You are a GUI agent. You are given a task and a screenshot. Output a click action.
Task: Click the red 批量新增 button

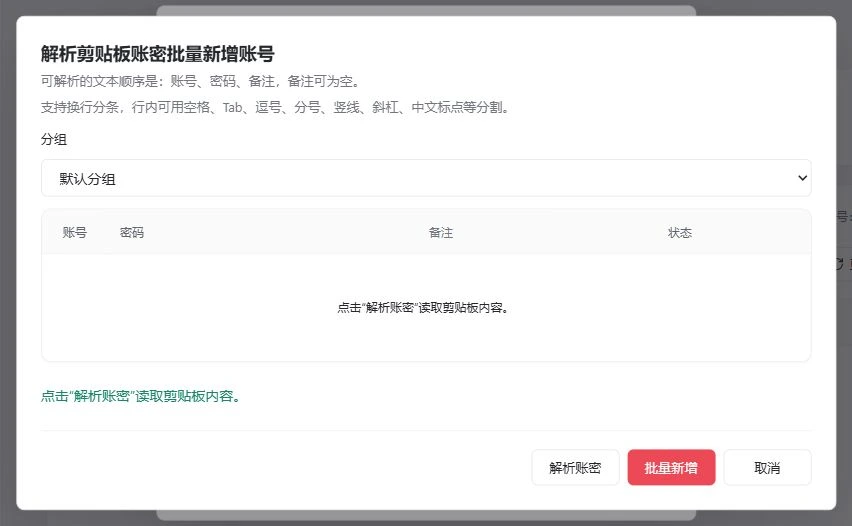[671, 467]
